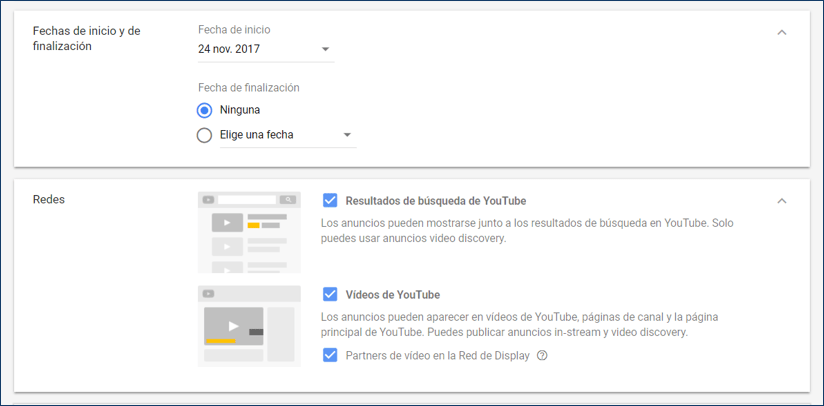Uncheck Partners de vídeo en la Red de Display
This screenshot has height=406, width=824.
point(330,356)
